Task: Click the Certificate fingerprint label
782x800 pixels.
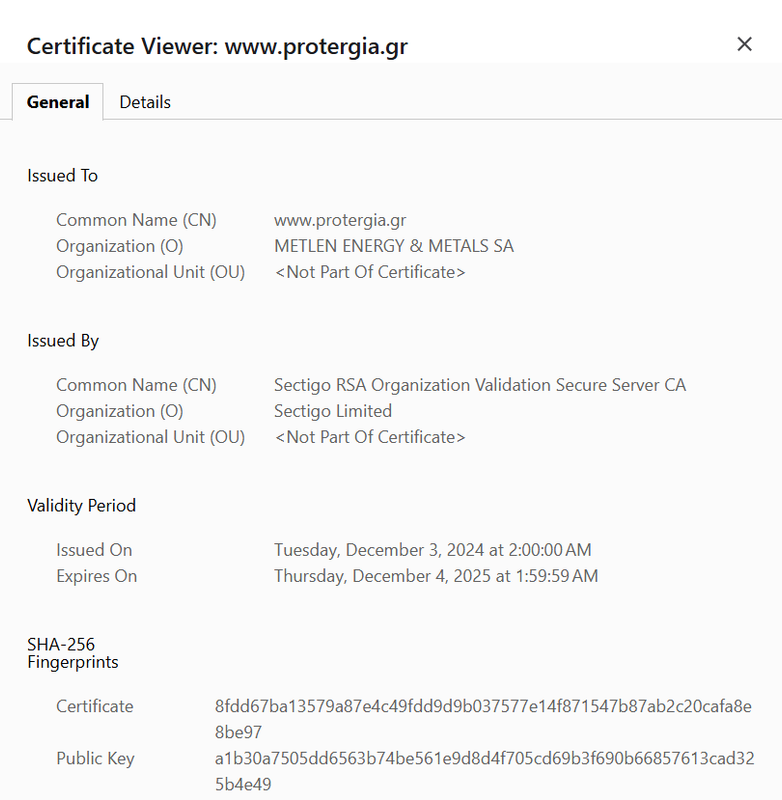Action: pos(94,706)
